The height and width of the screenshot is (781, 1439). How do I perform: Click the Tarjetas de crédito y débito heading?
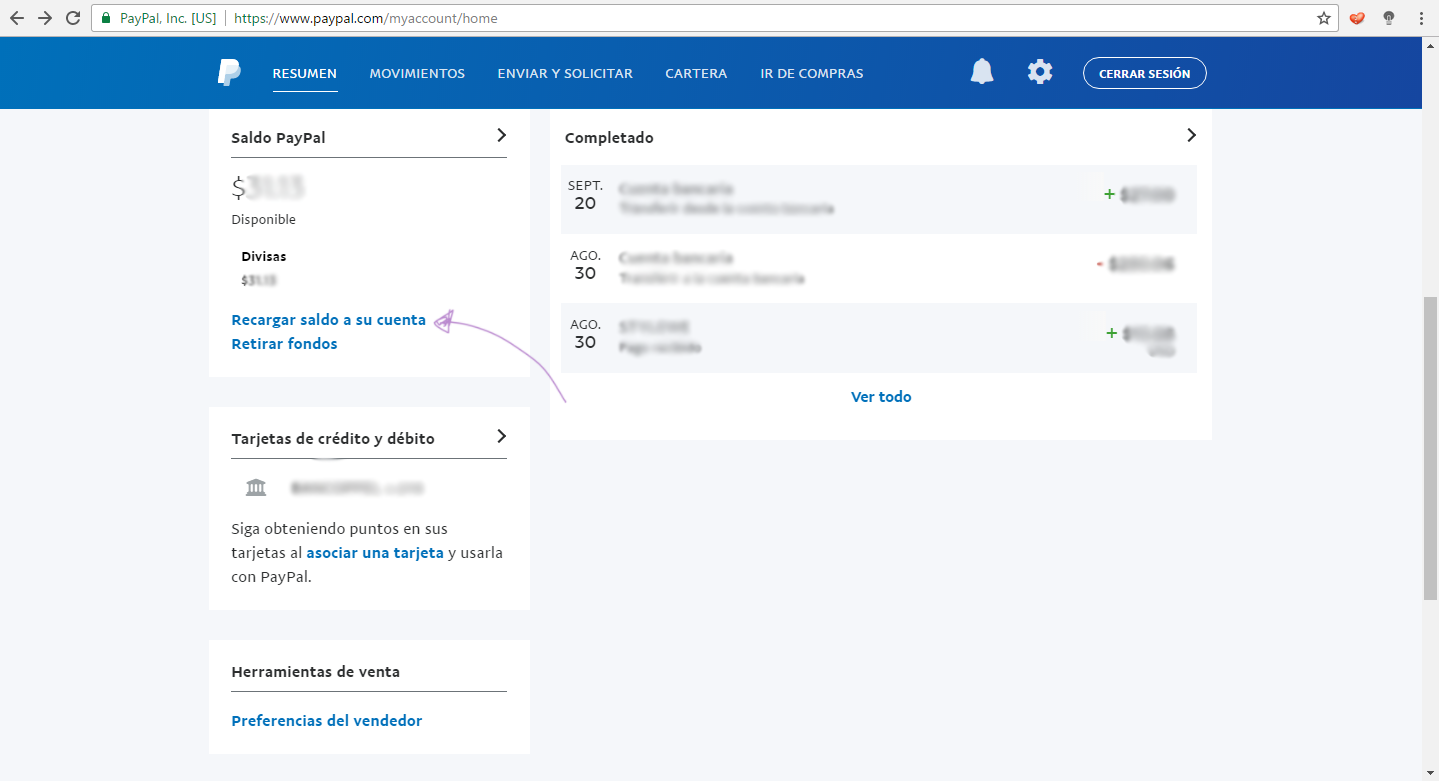click(333, 439)
